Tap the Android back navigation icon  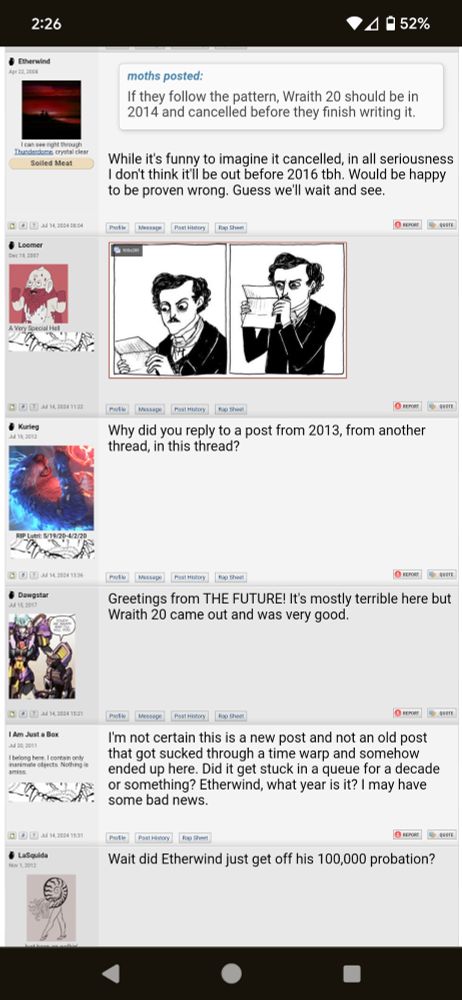111,973
